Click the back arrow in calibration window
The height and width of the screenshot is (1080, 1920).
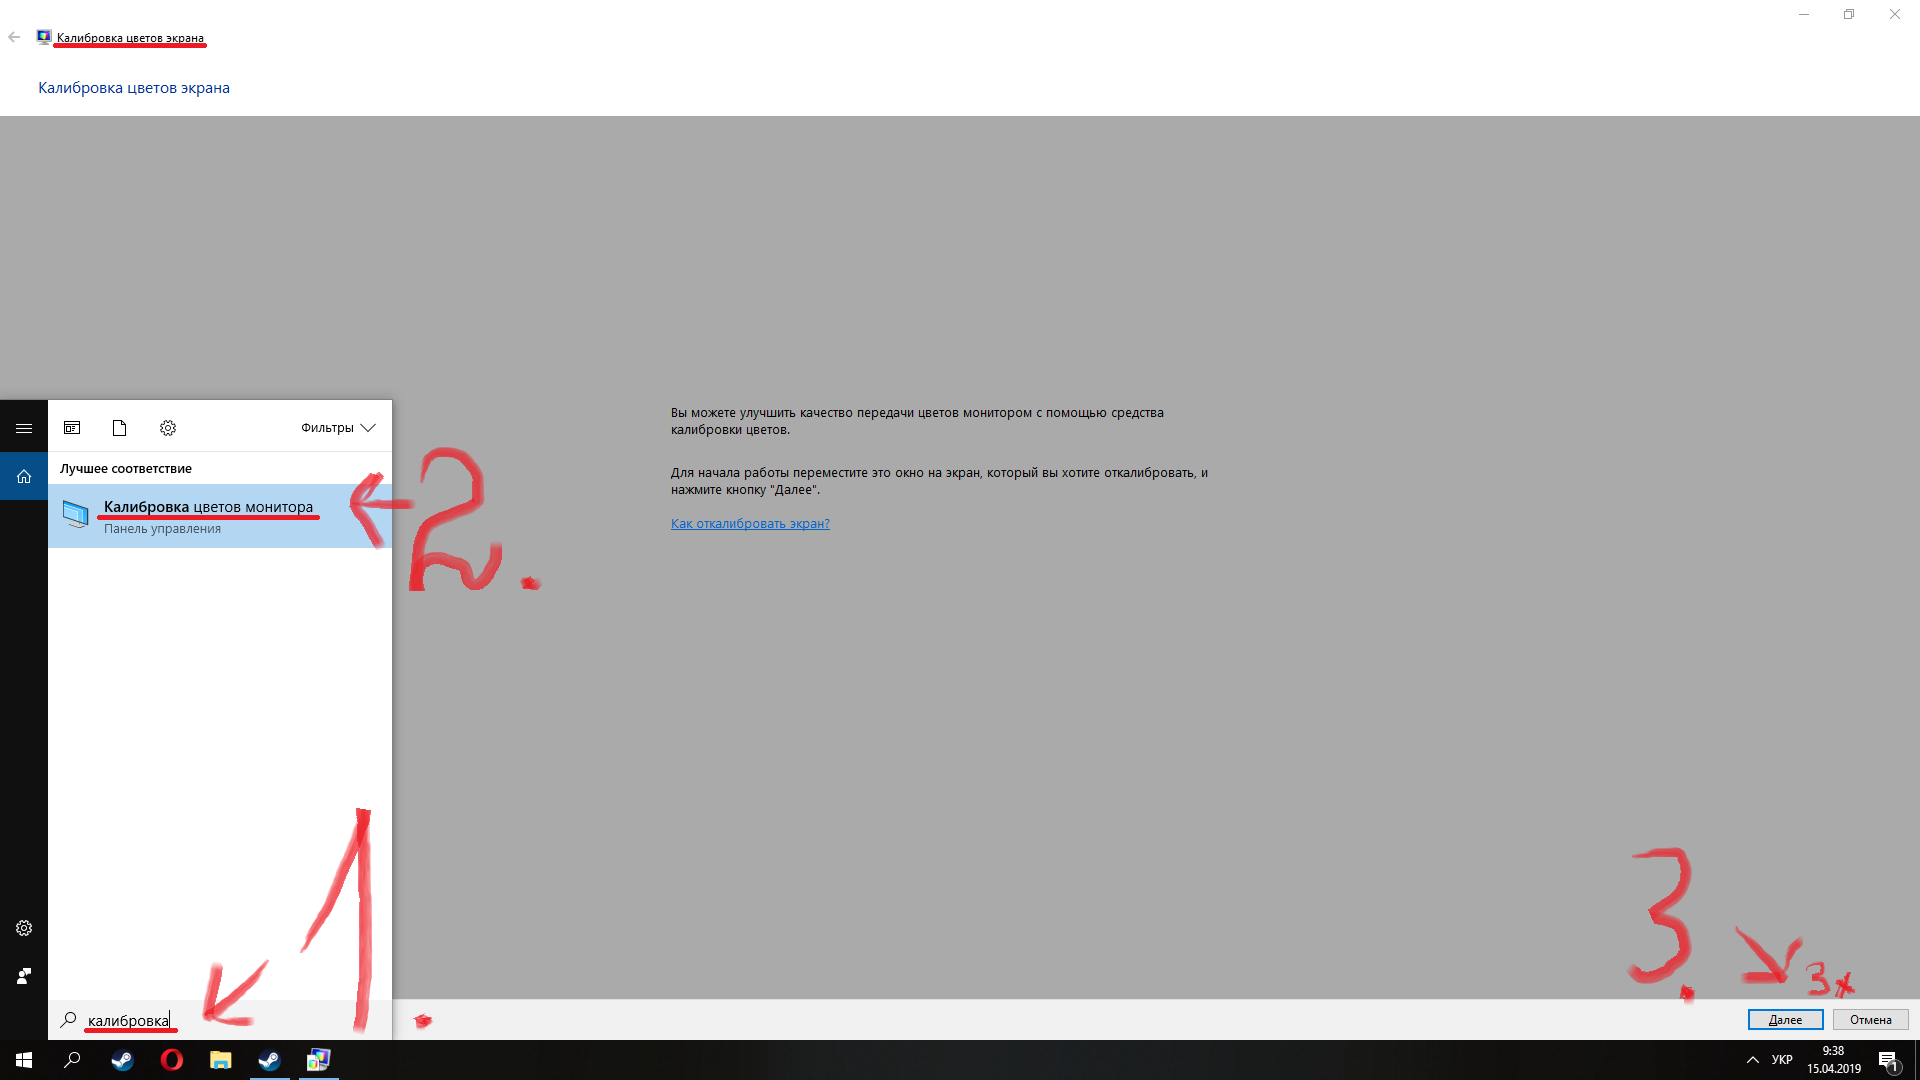tap(14, 38)
